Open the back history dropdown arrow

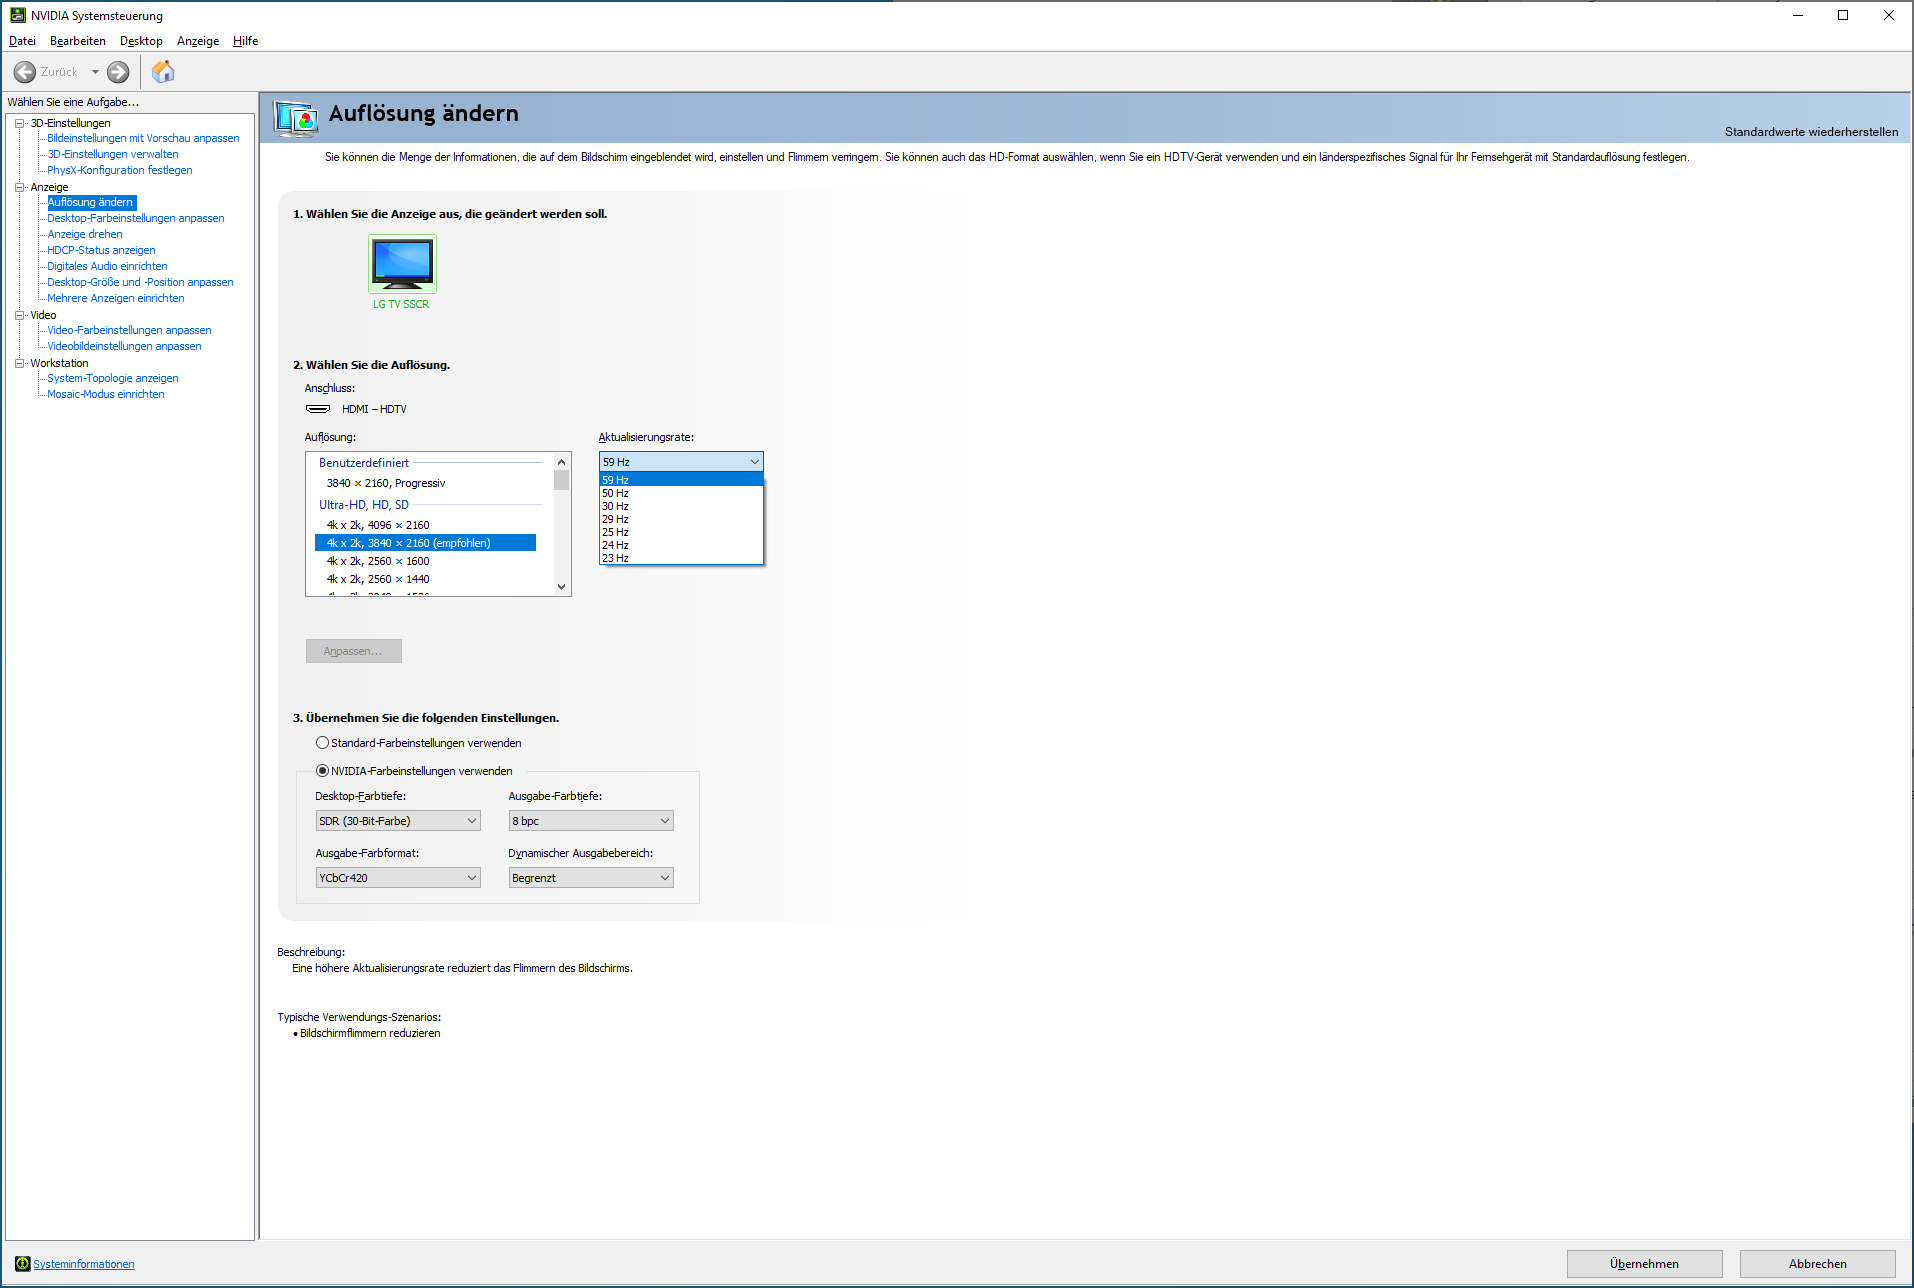[95, 72]
